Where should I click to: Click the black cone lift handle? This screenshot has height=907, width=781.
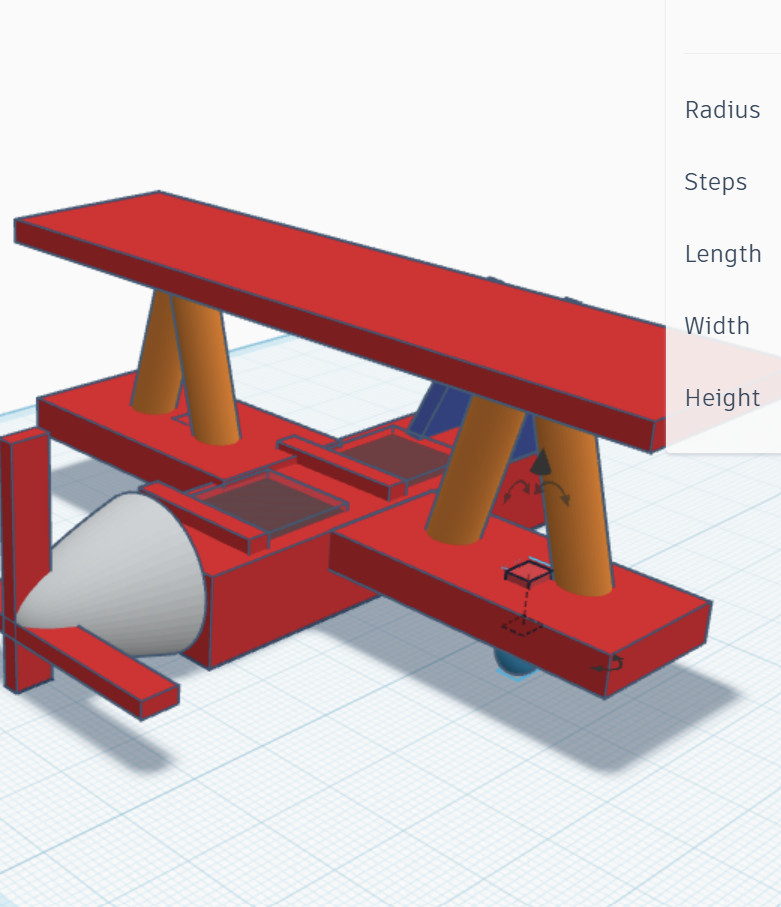tap(540, 463)
